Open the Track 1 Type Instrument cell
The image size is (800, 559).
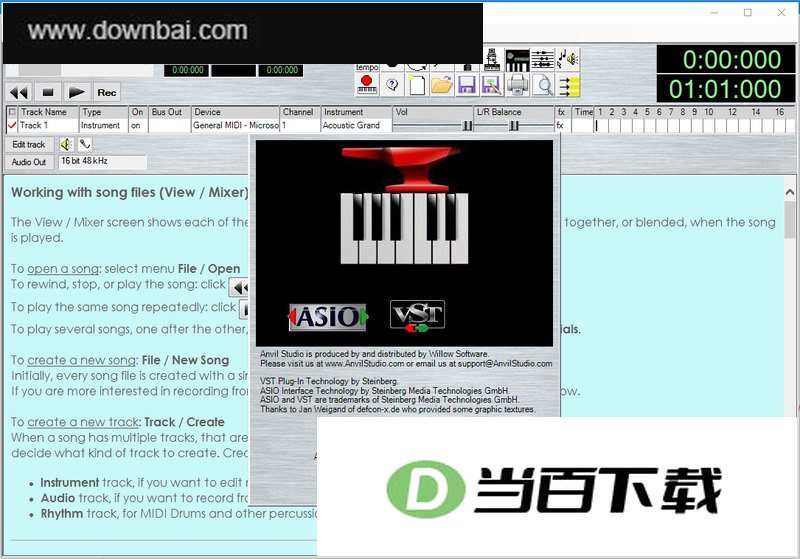[104, 125]
